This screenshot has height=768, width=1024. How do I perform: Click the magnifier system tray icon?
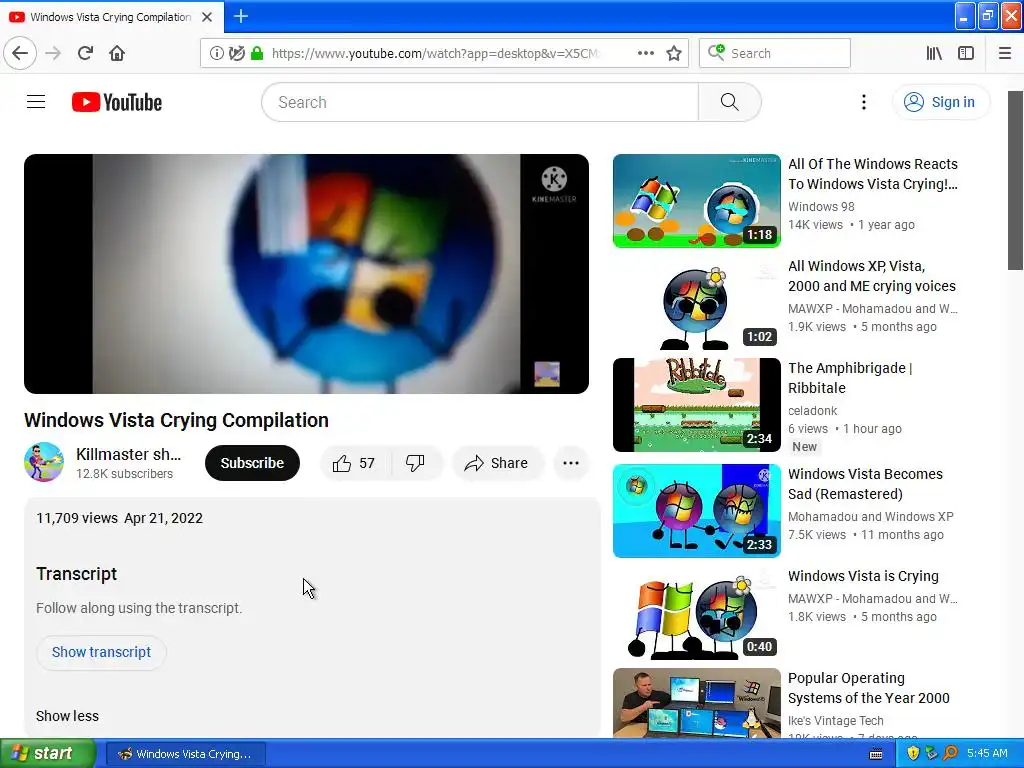point(950,753)
